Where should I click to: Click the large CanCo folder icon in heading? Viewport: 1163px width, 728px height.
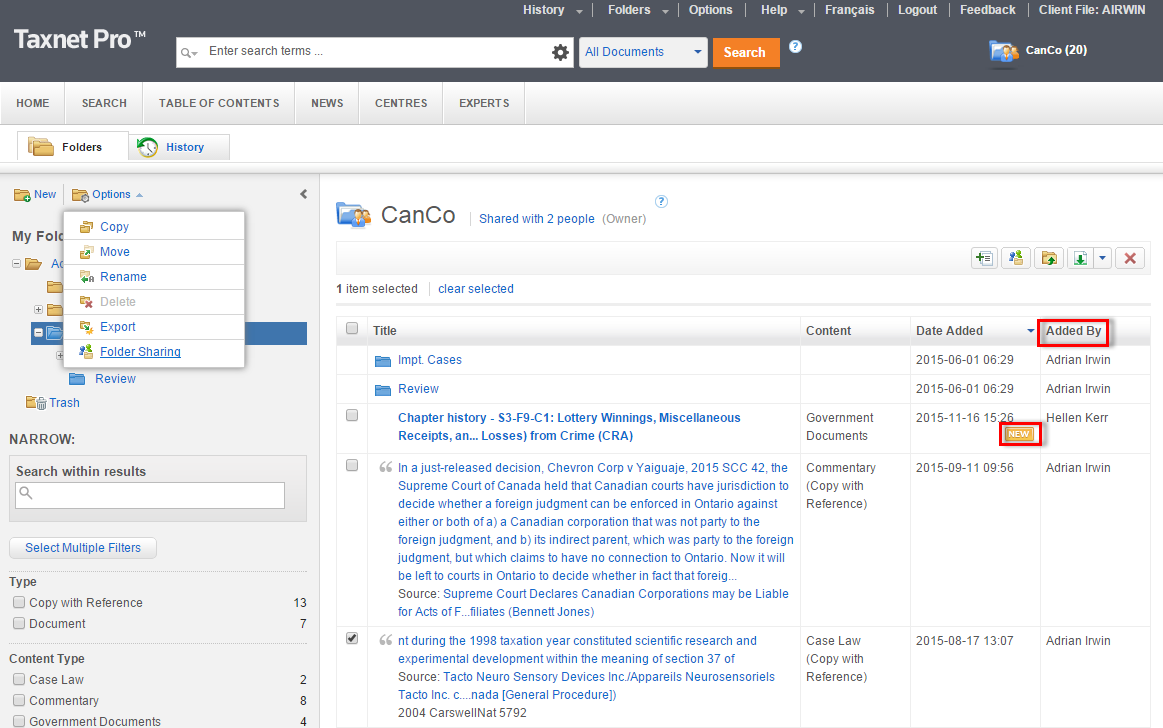[354, 214]
